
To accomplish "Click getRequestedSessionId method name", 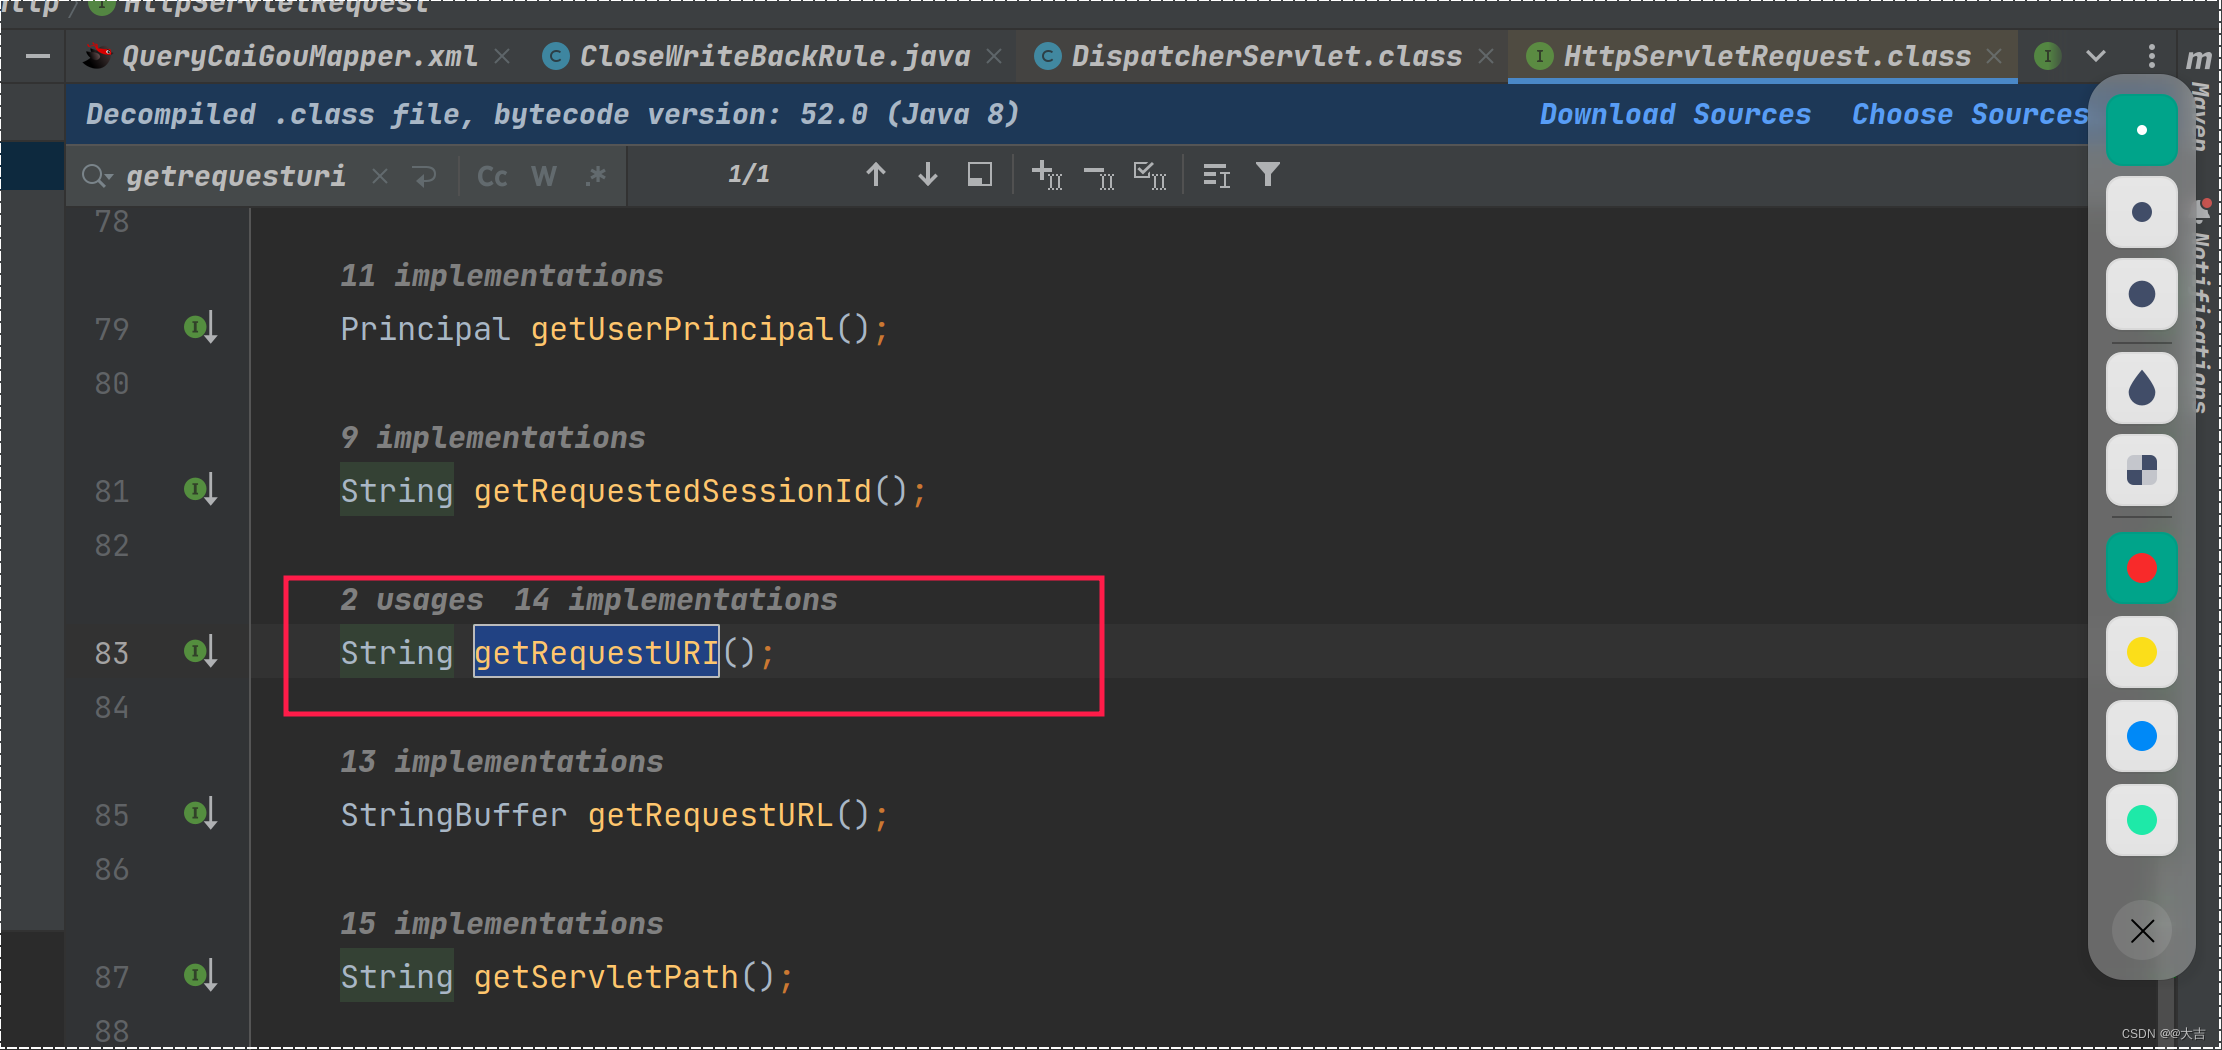I will tap(673, 491).
